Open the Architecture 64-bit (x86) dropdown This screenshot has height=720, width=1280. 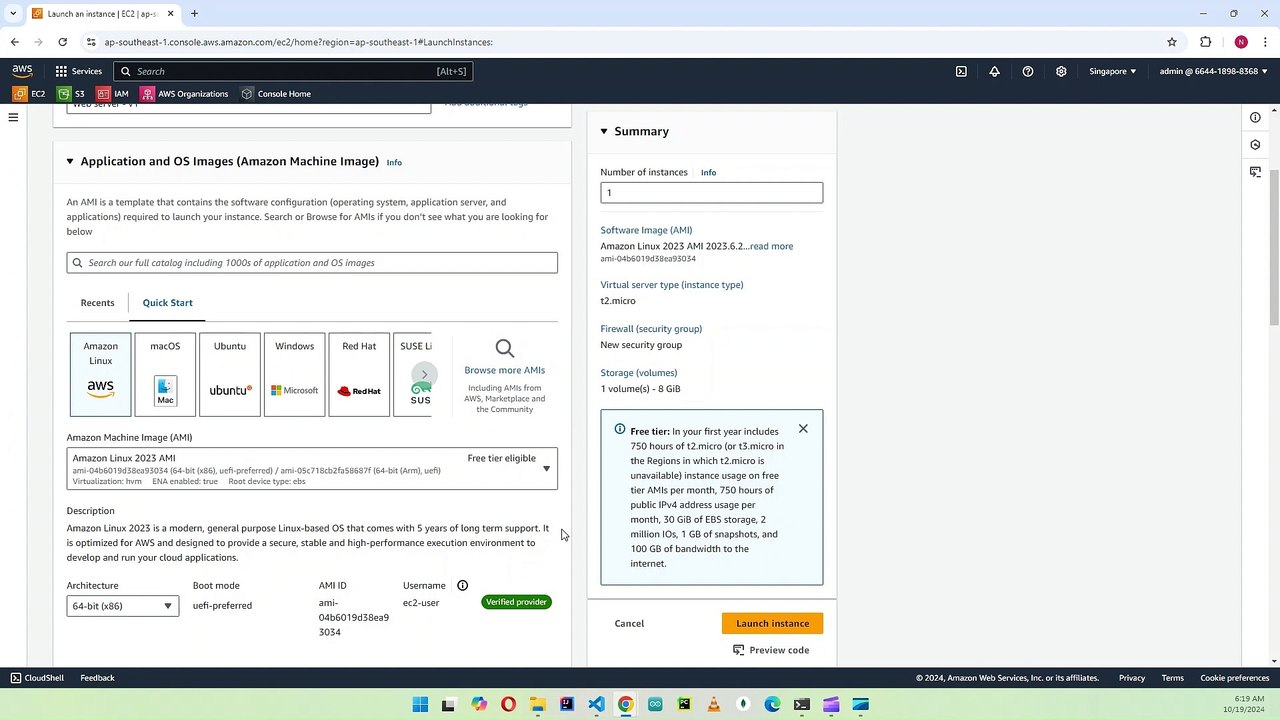123,605
